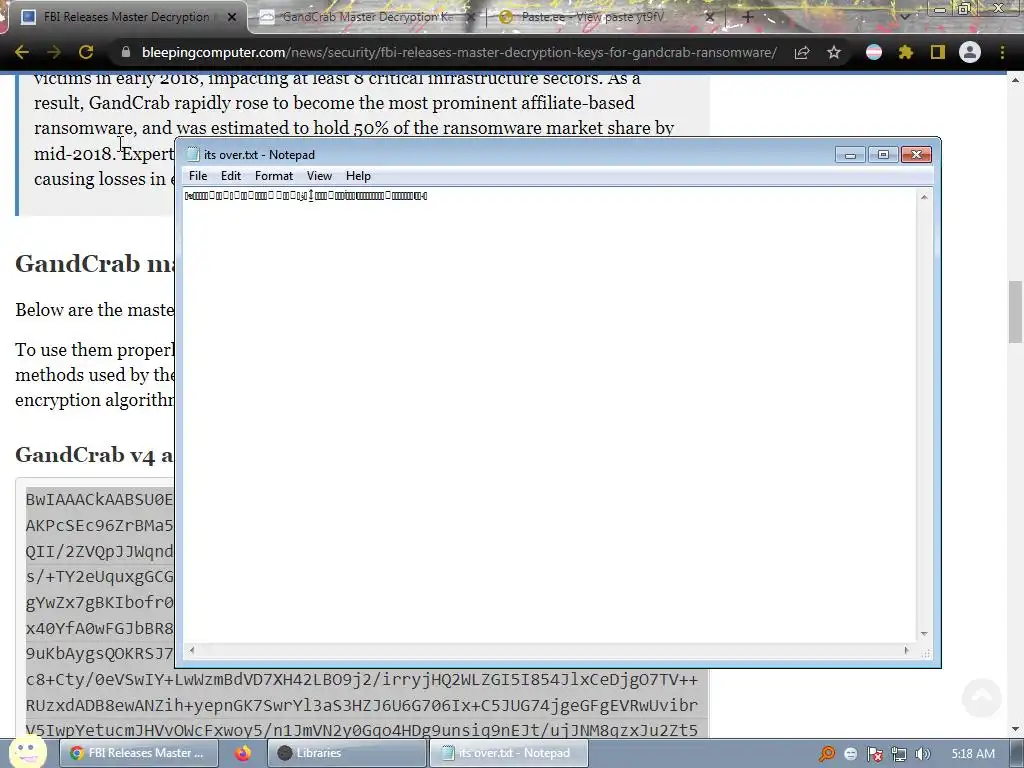Click the web page scrollbar thumb
Viewport: 1024px width, 768px height.
coord(1015,311)
